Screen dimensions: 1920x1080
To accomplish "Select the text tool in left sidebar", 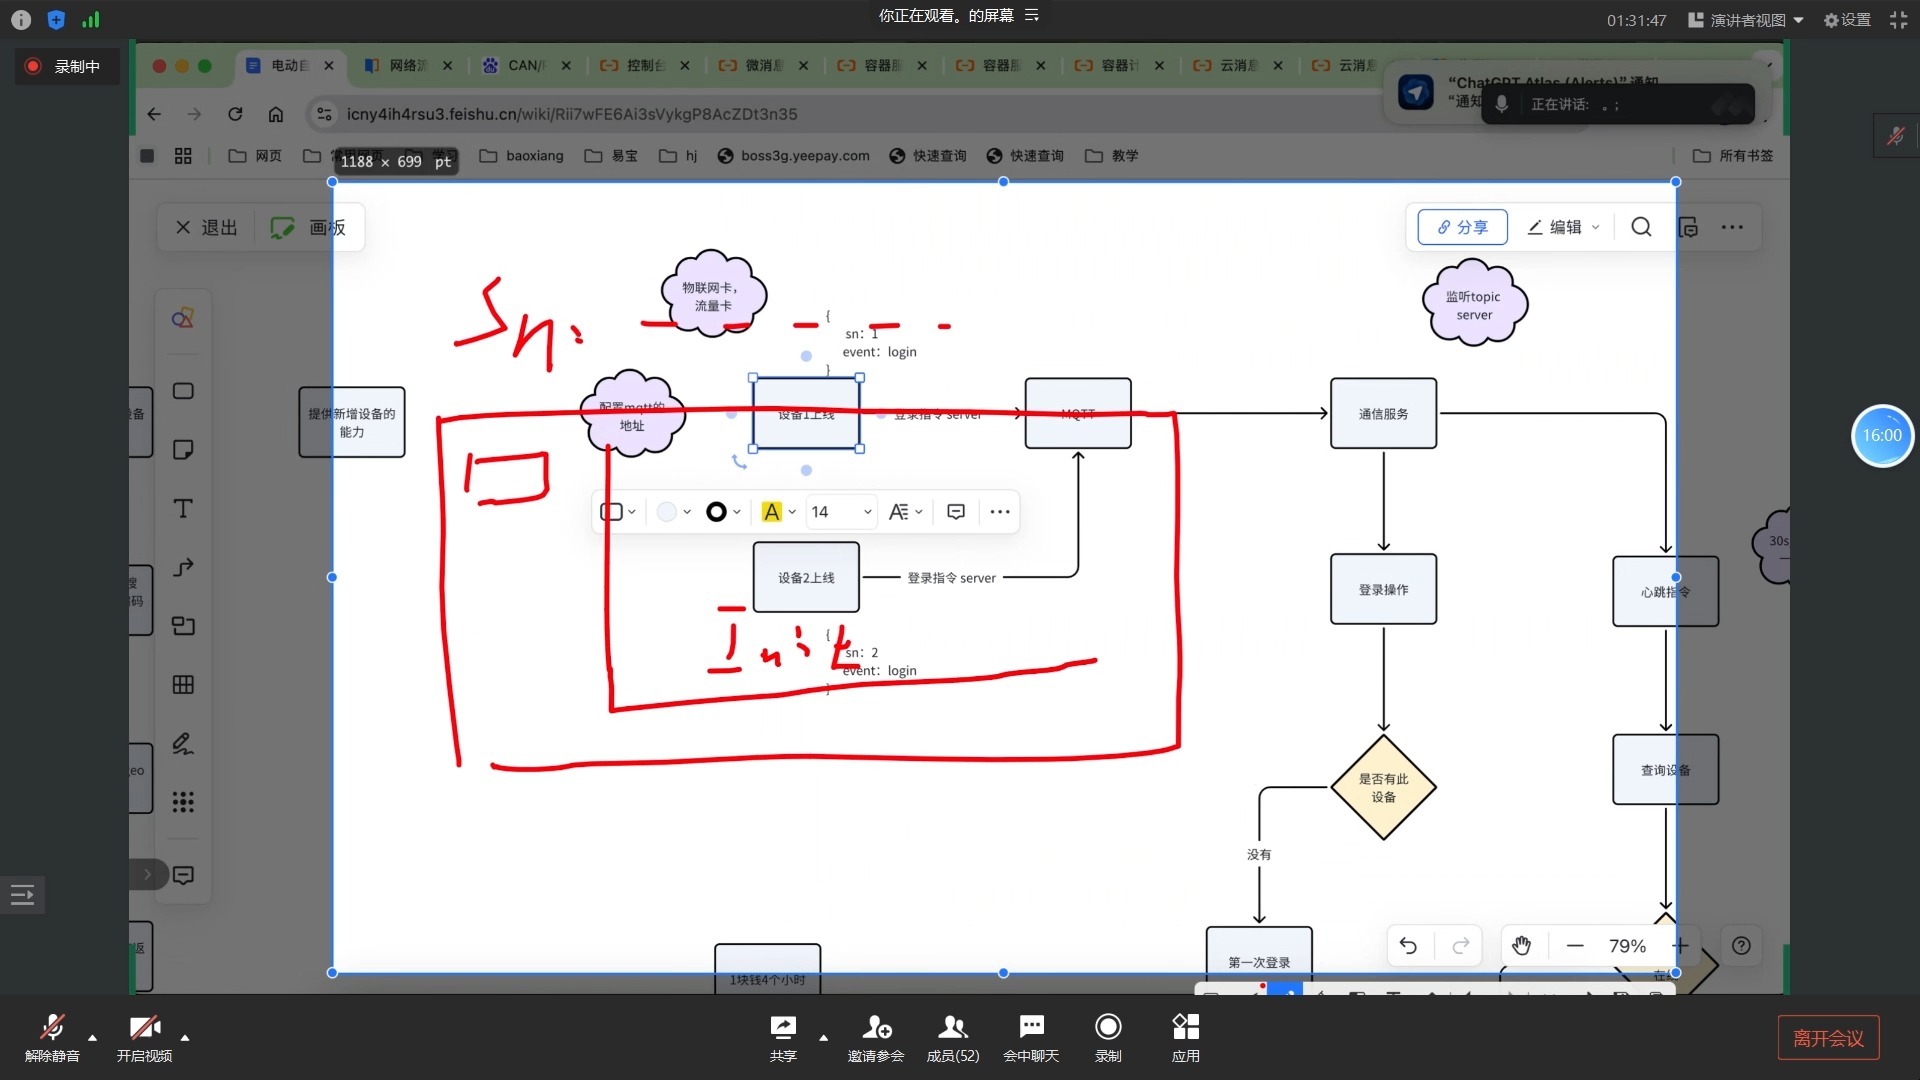I will click(x=183, y=509).
